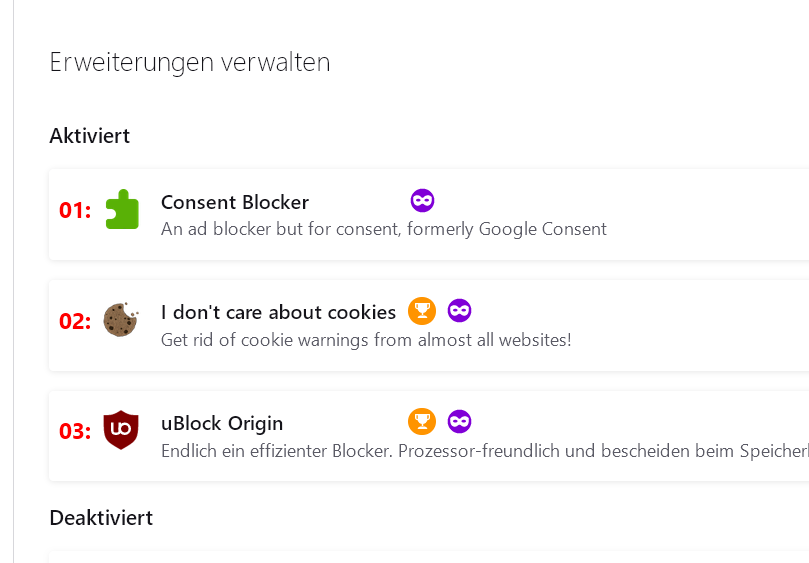Screen dimensions: 809x563
Task: Click the red 01: label
Action: pyautogui.click(x=75, y=211)
